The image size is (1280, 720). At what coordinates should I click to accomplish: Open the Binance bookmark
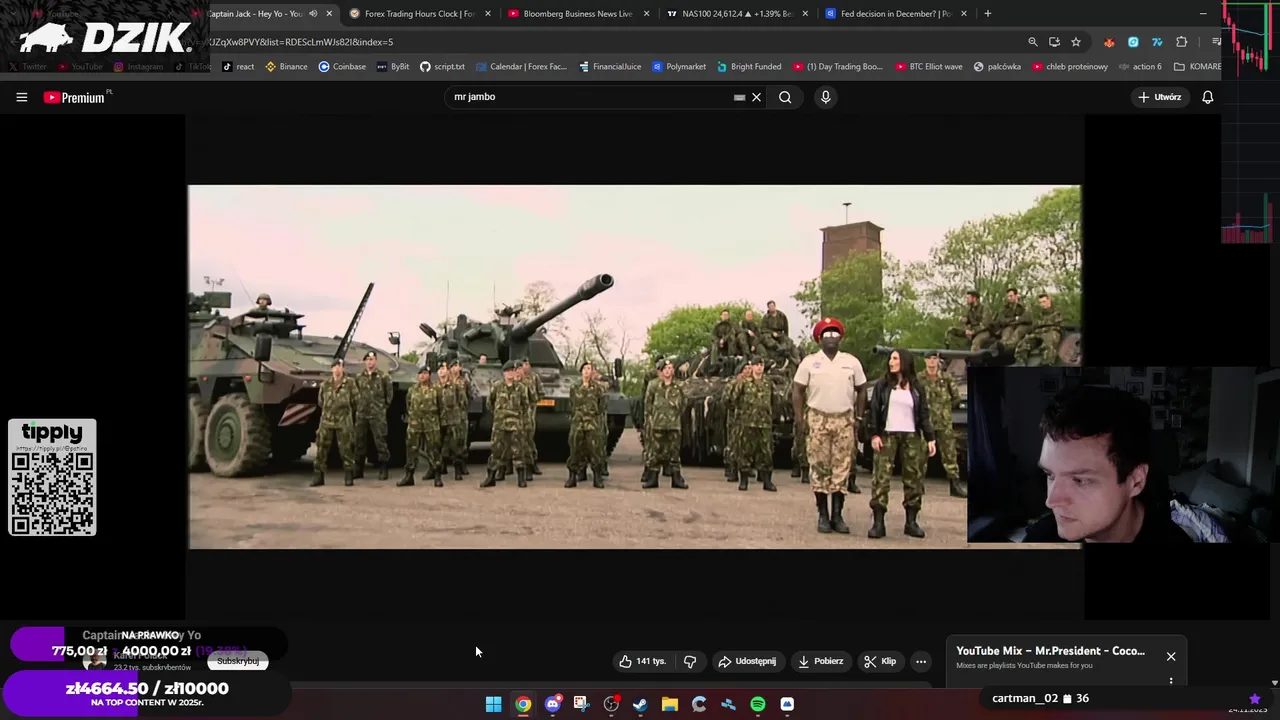(x=286, y=67)
